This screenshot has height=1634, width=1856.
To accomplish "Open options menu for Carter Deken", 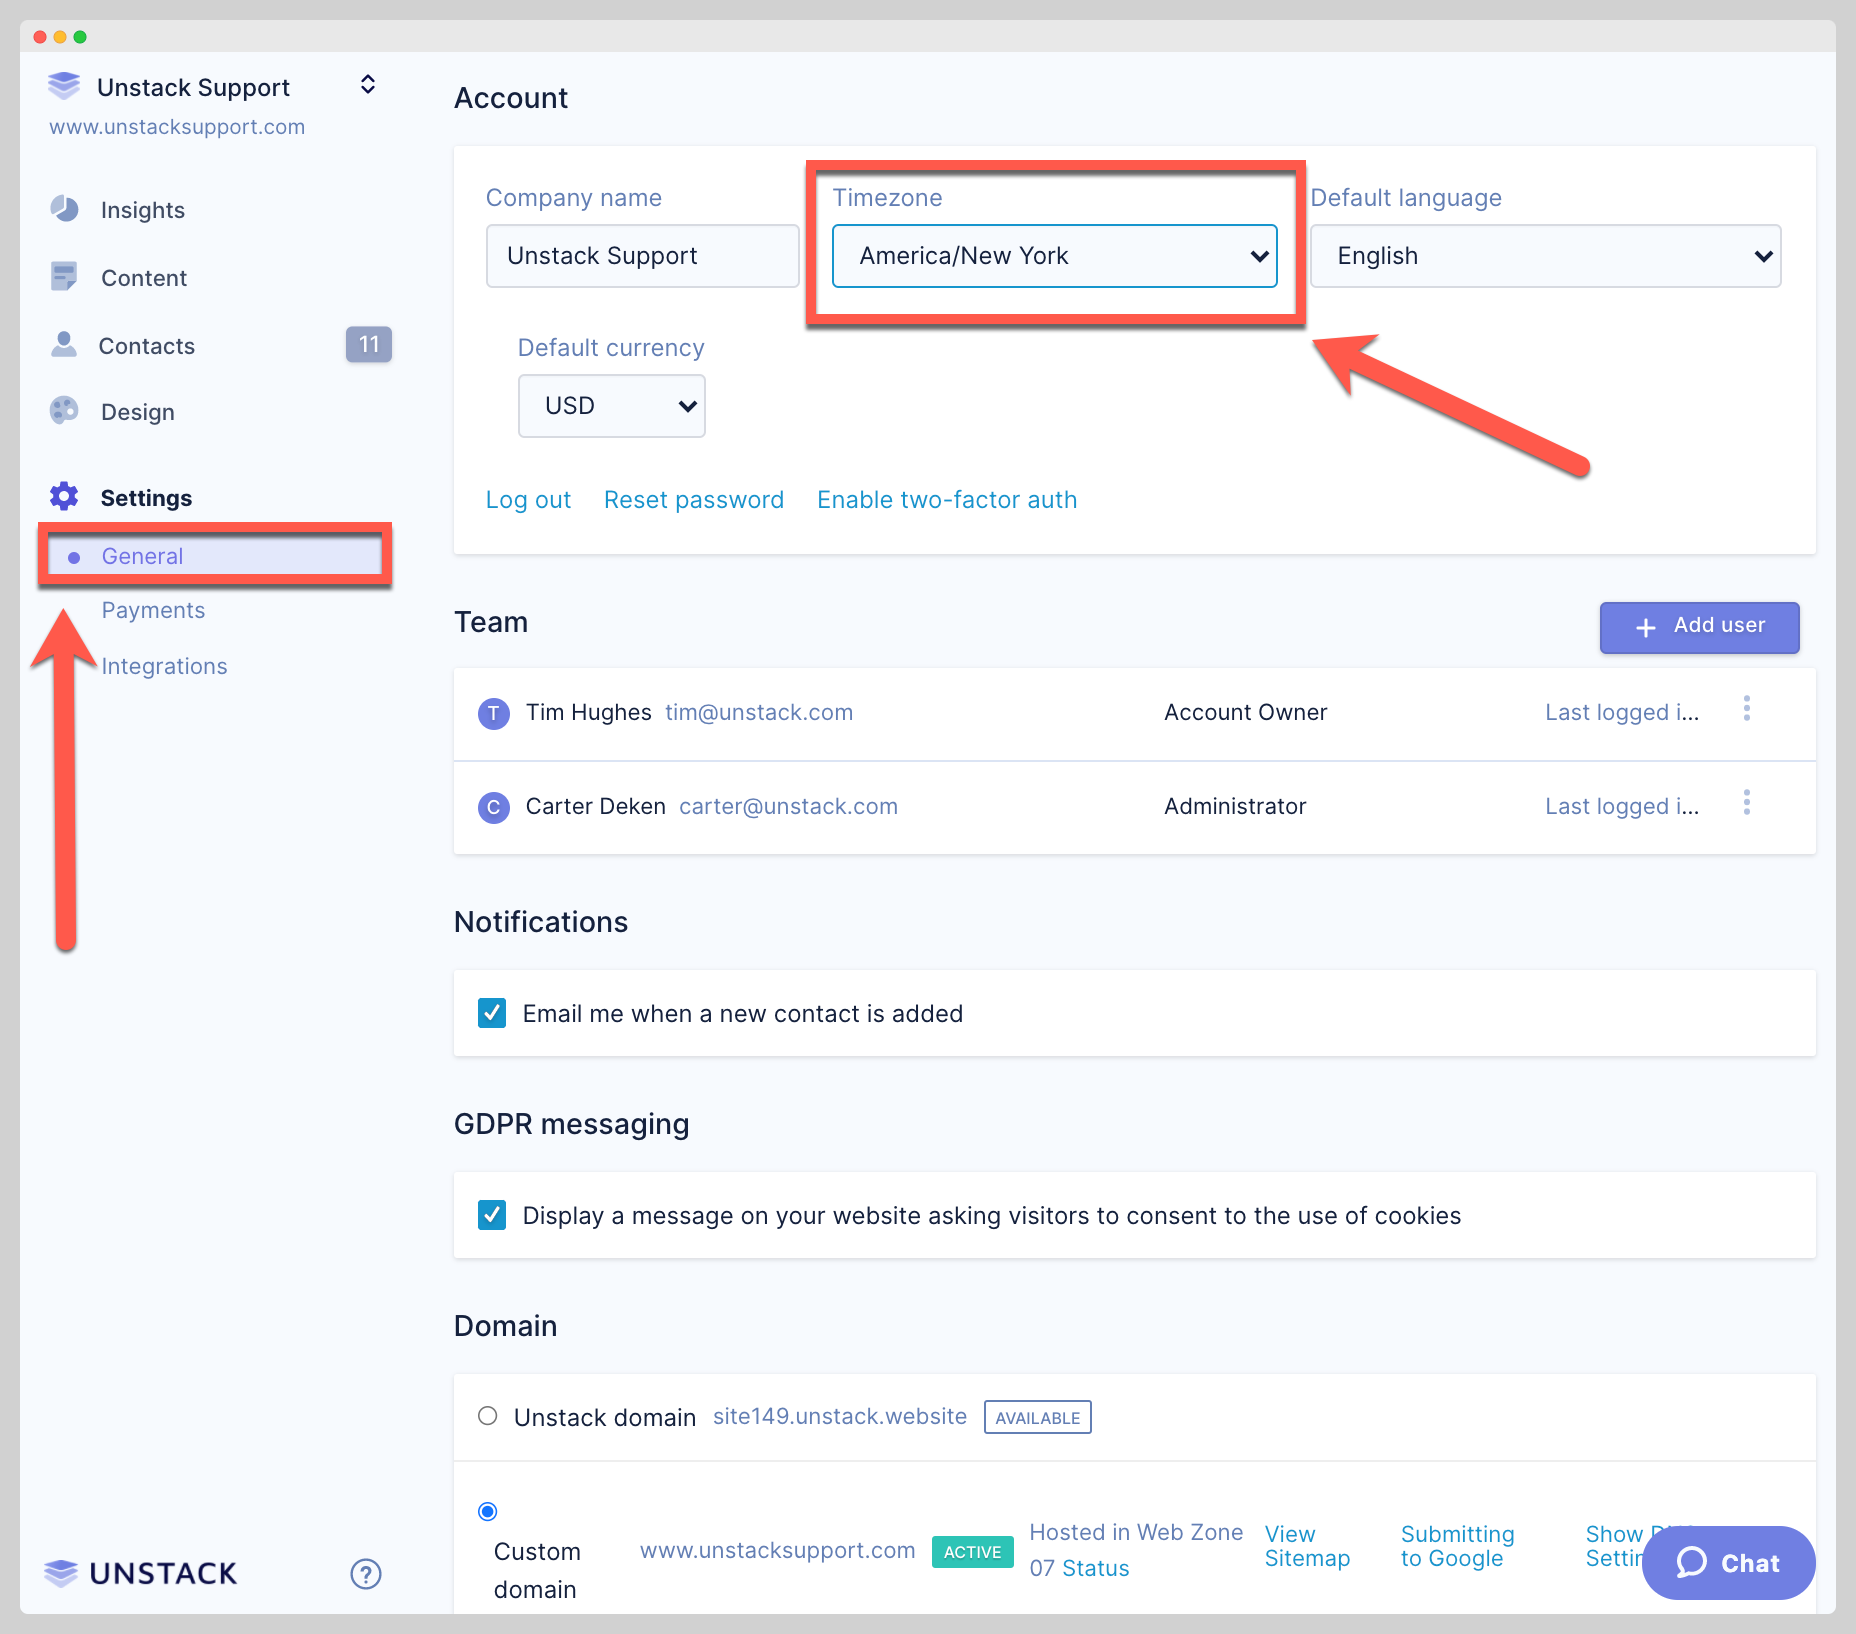I will [x=1746, y=803].
